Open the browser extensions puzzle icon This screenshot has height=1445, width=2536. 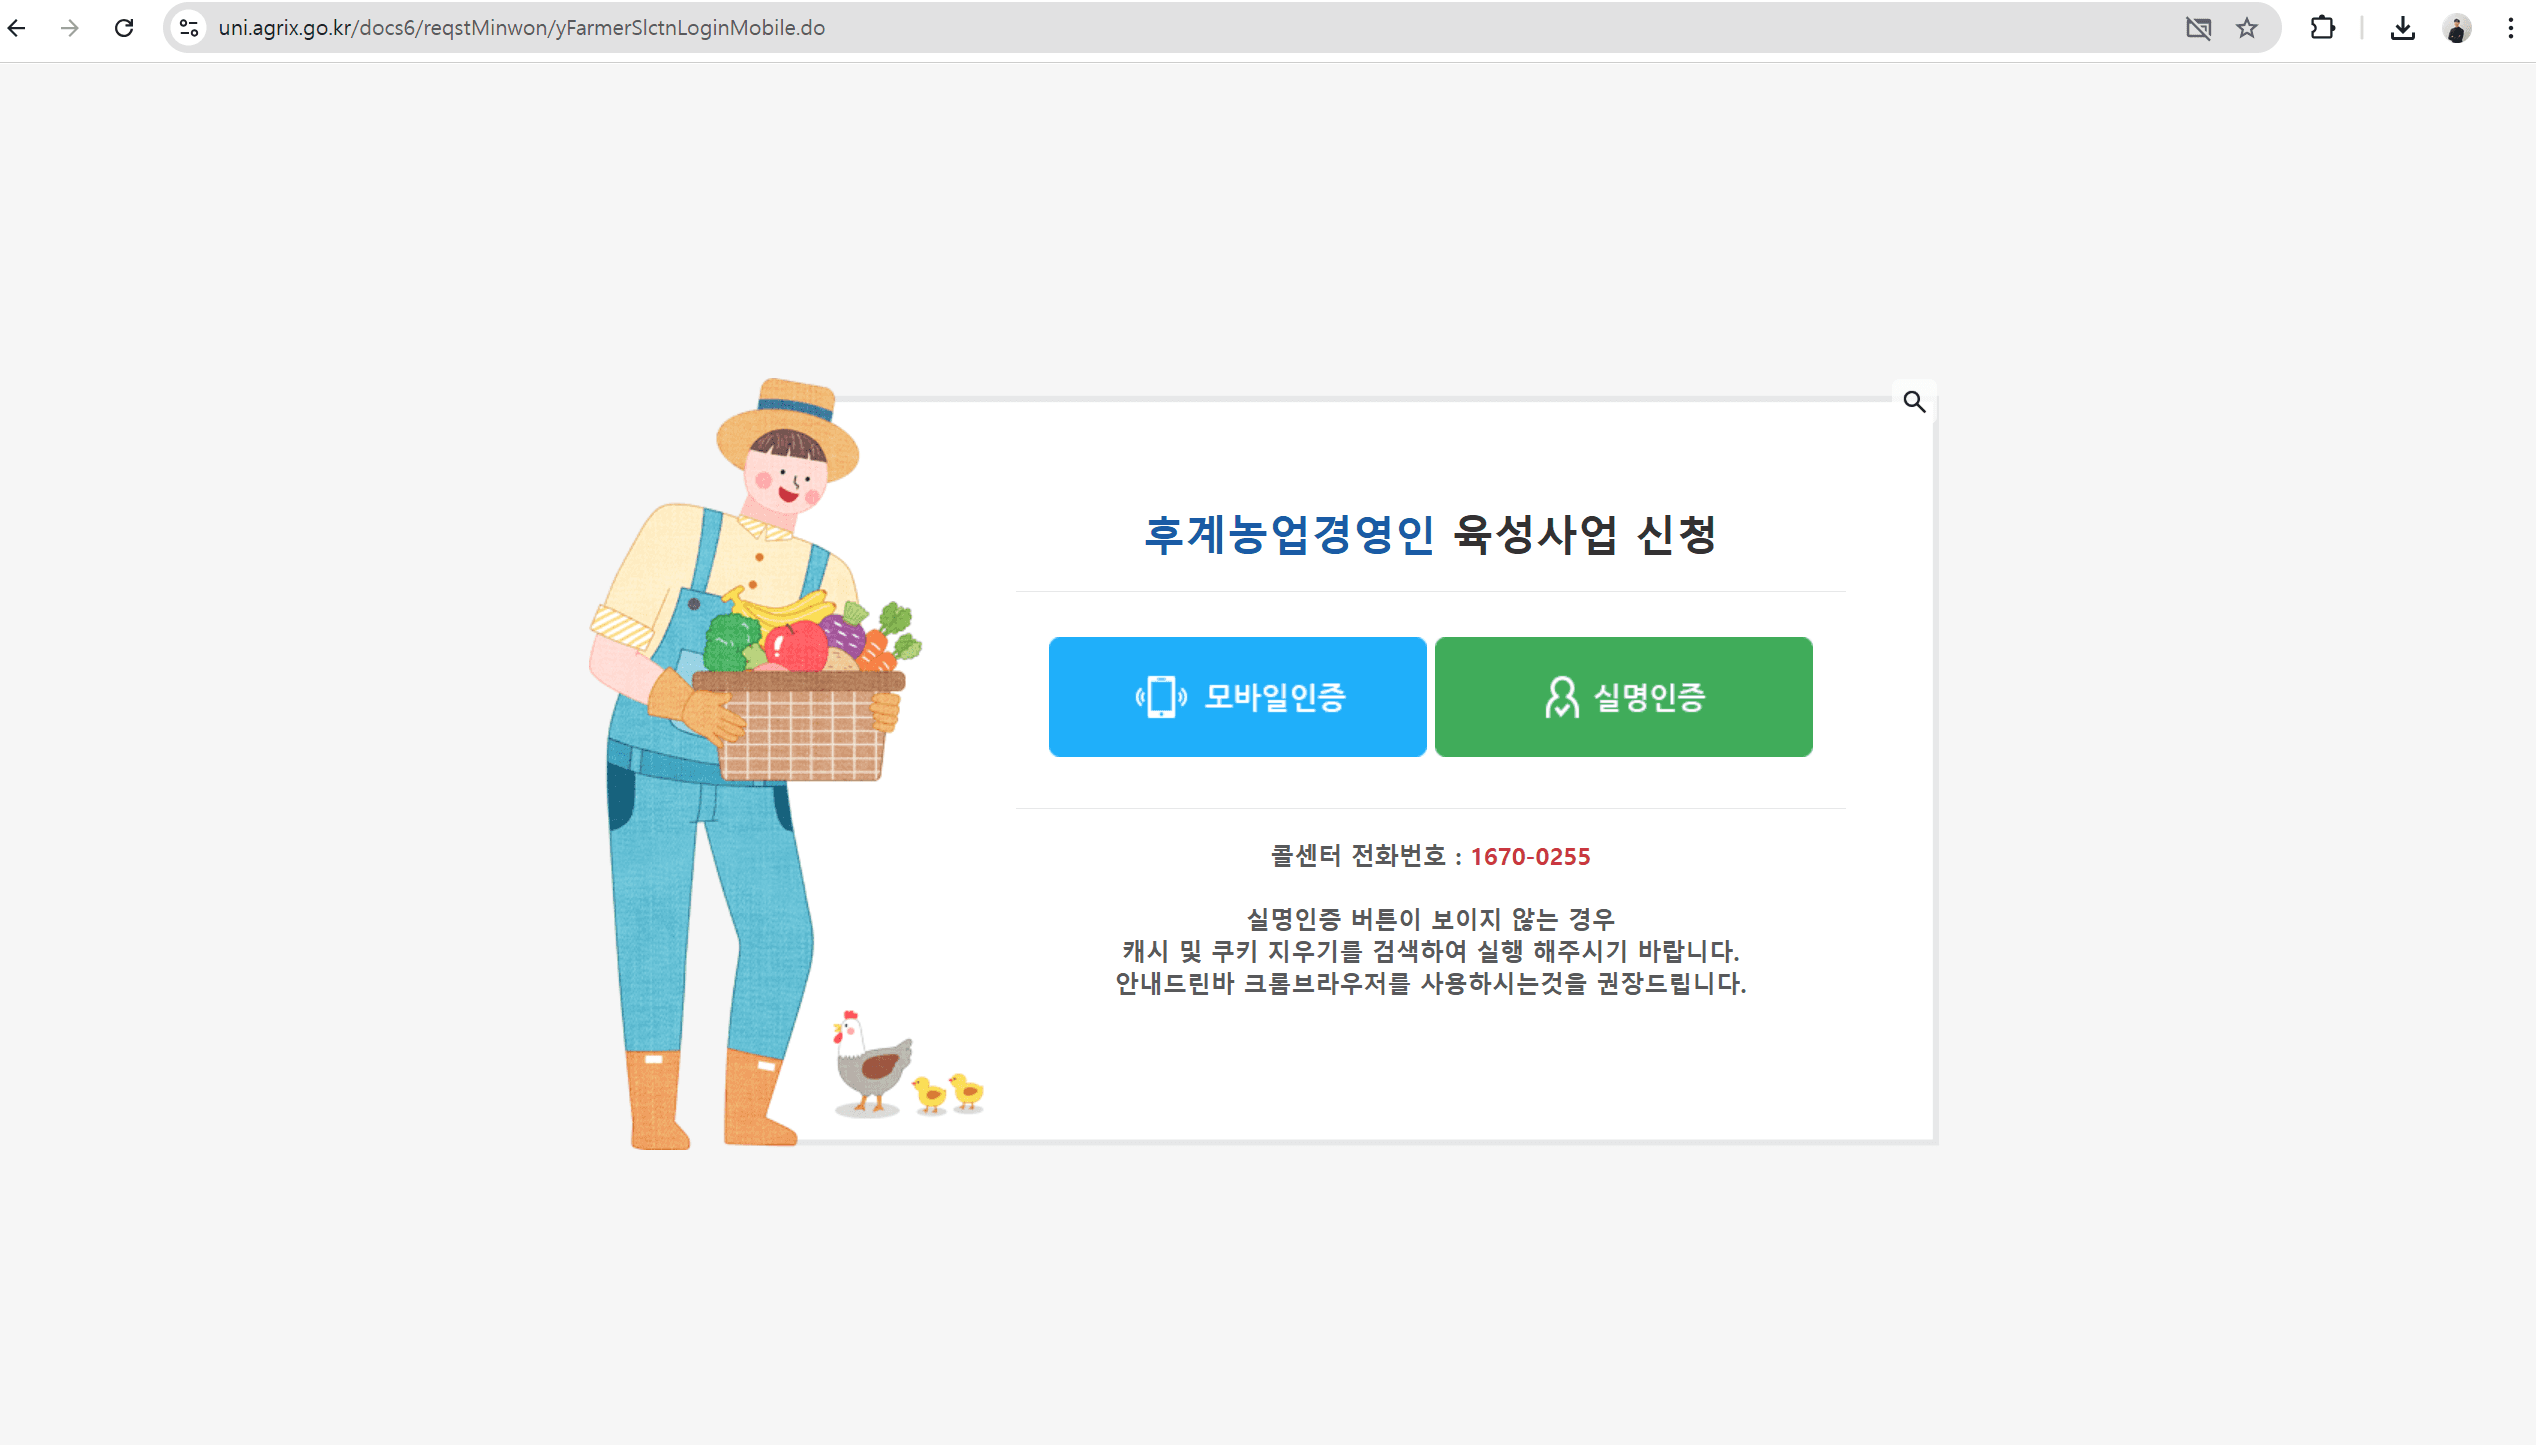(x=2322, y=28)
